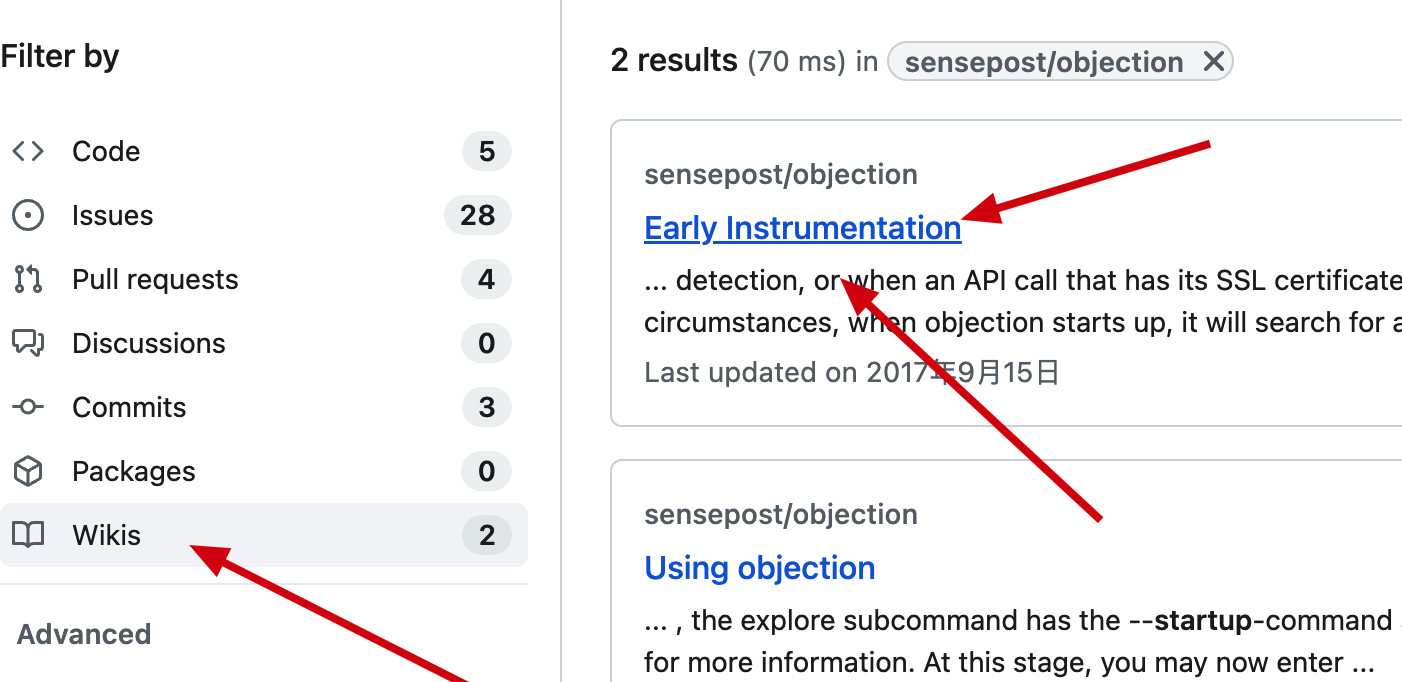Image resolution: width=1402 pixels, height=682 pixels.
Task: Click the Pull requests icon
Action: pyautogui.click(x=28, y=279)
